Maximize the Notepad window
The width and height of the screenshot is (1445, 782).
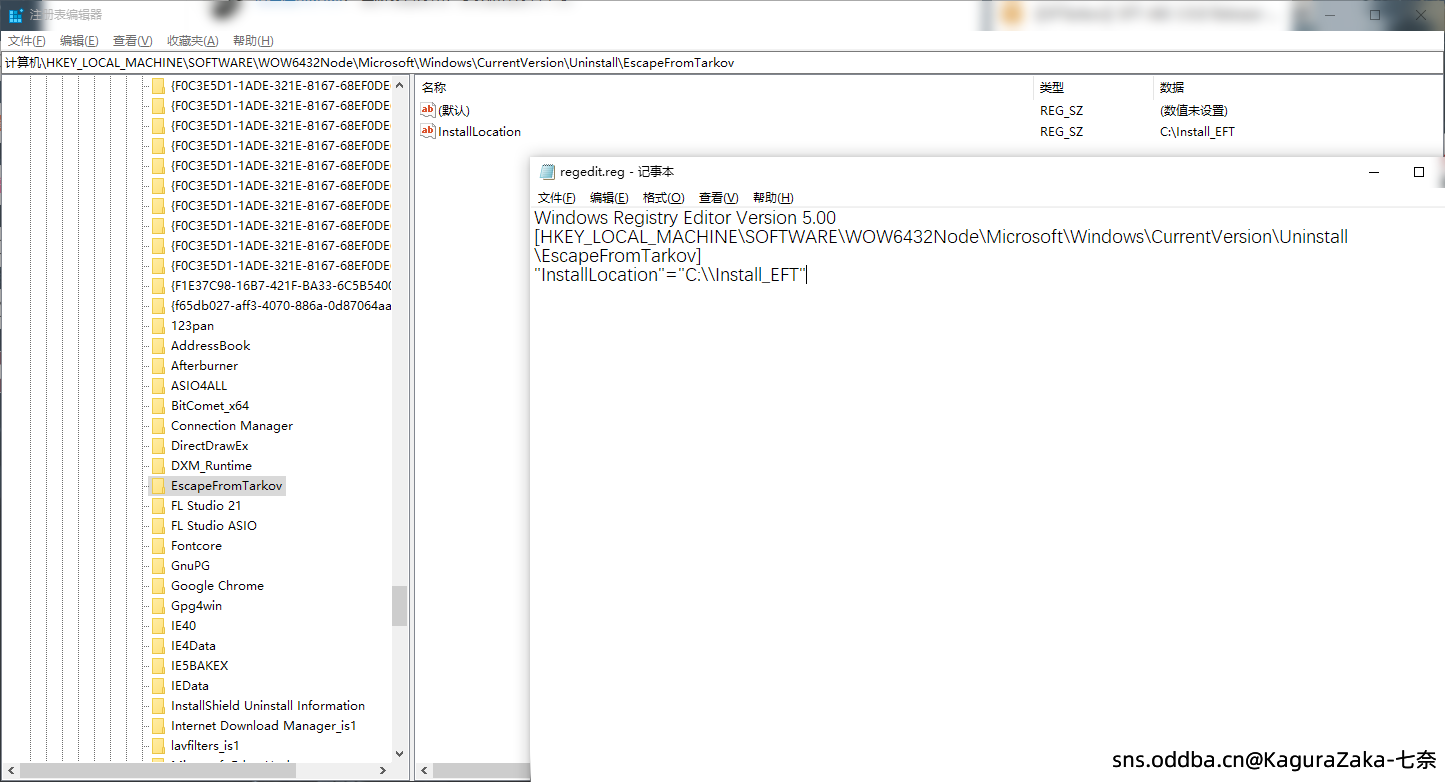[1418, 172]
